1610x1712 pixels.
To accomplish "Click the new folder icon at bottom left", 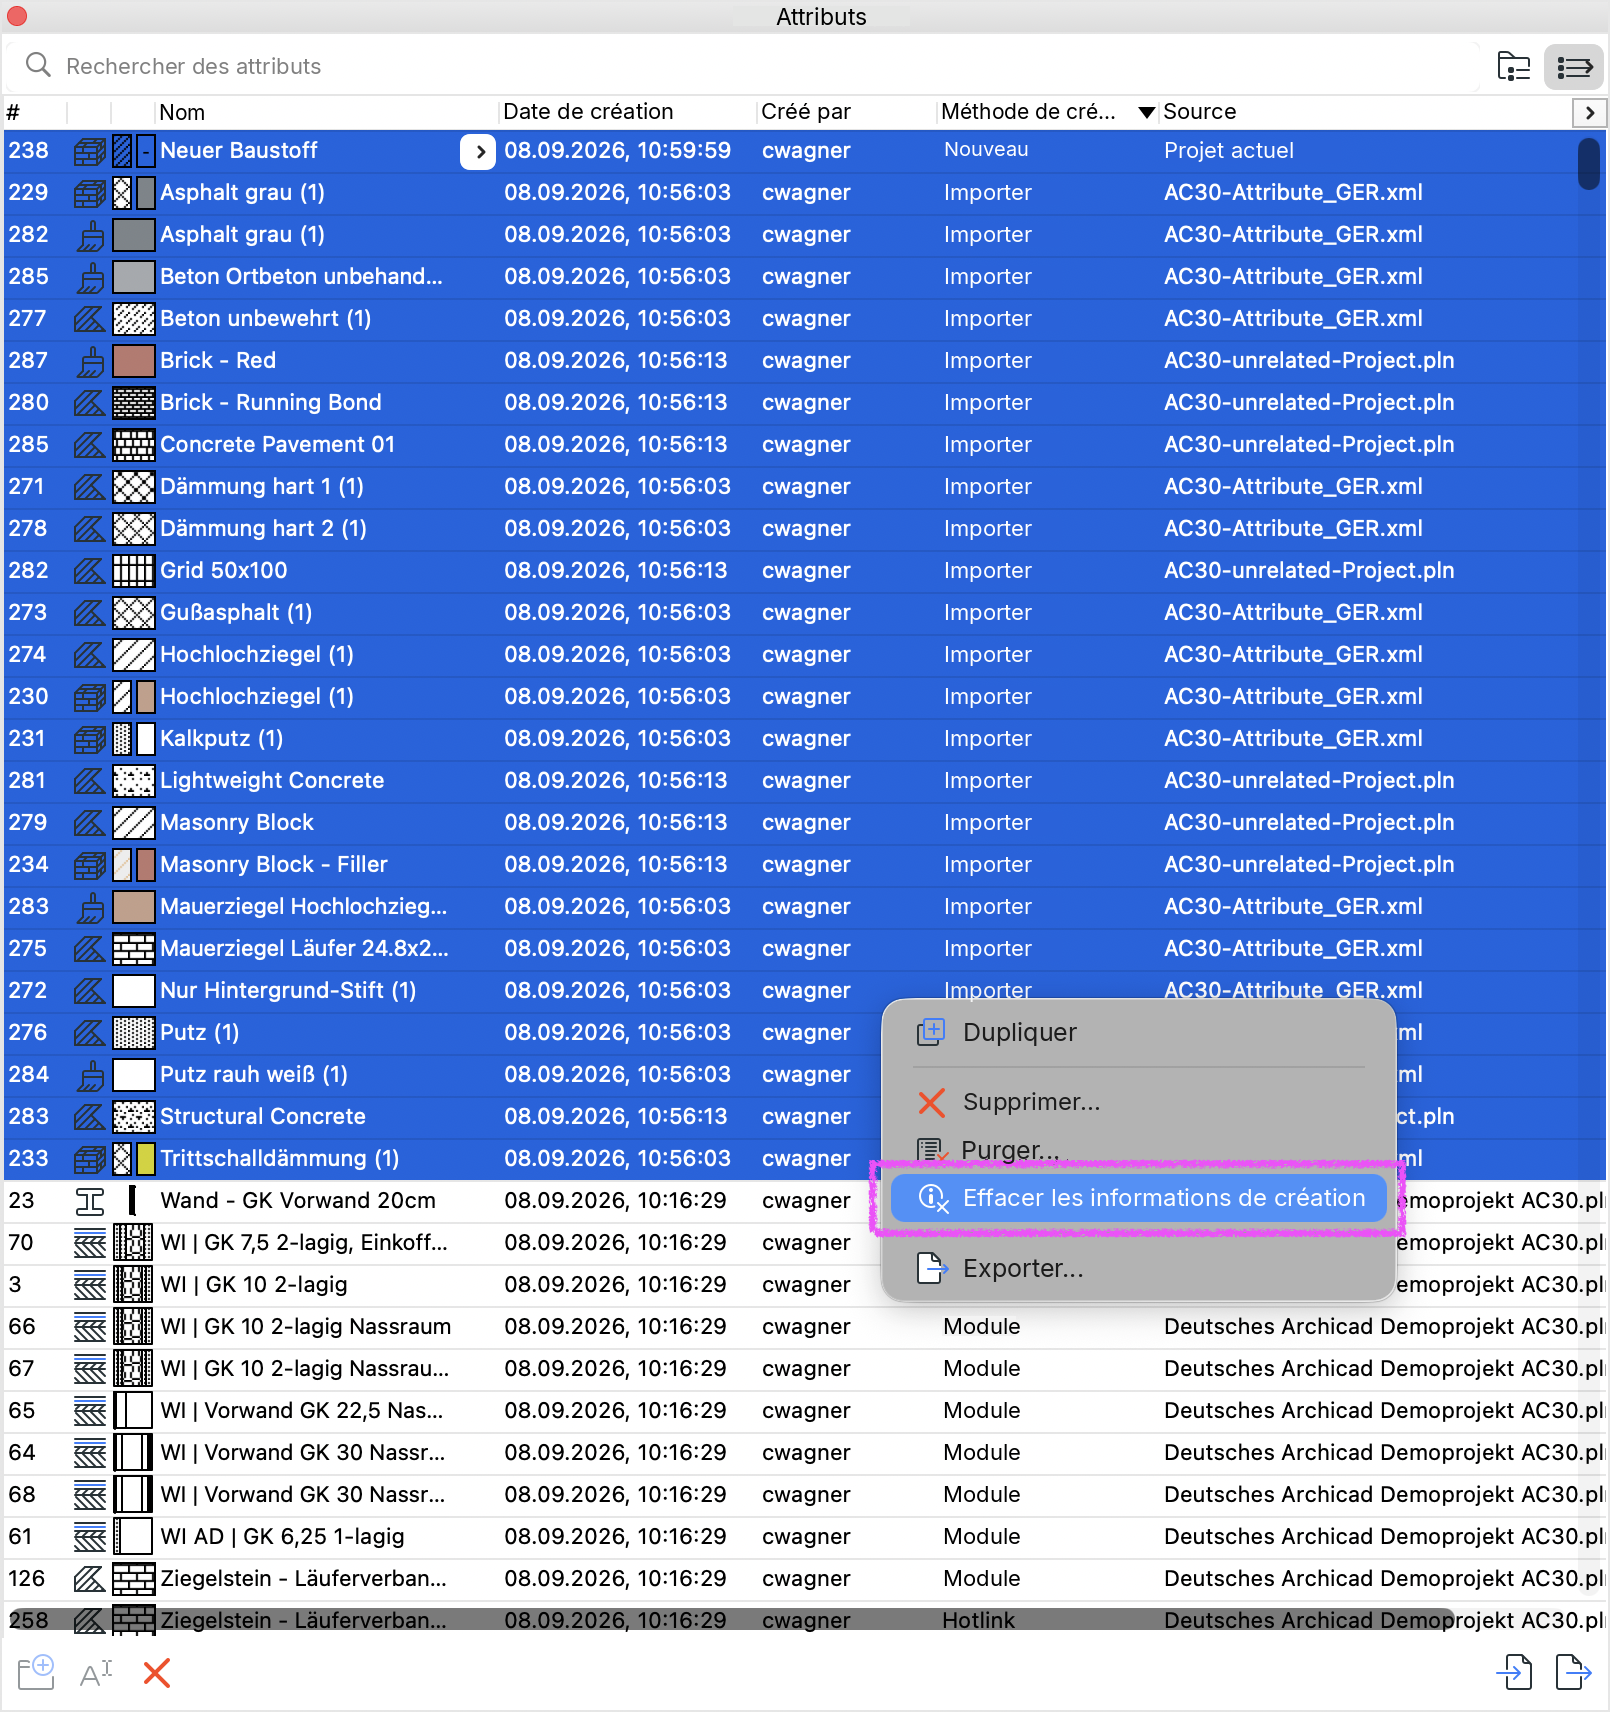I will 36,1672.
